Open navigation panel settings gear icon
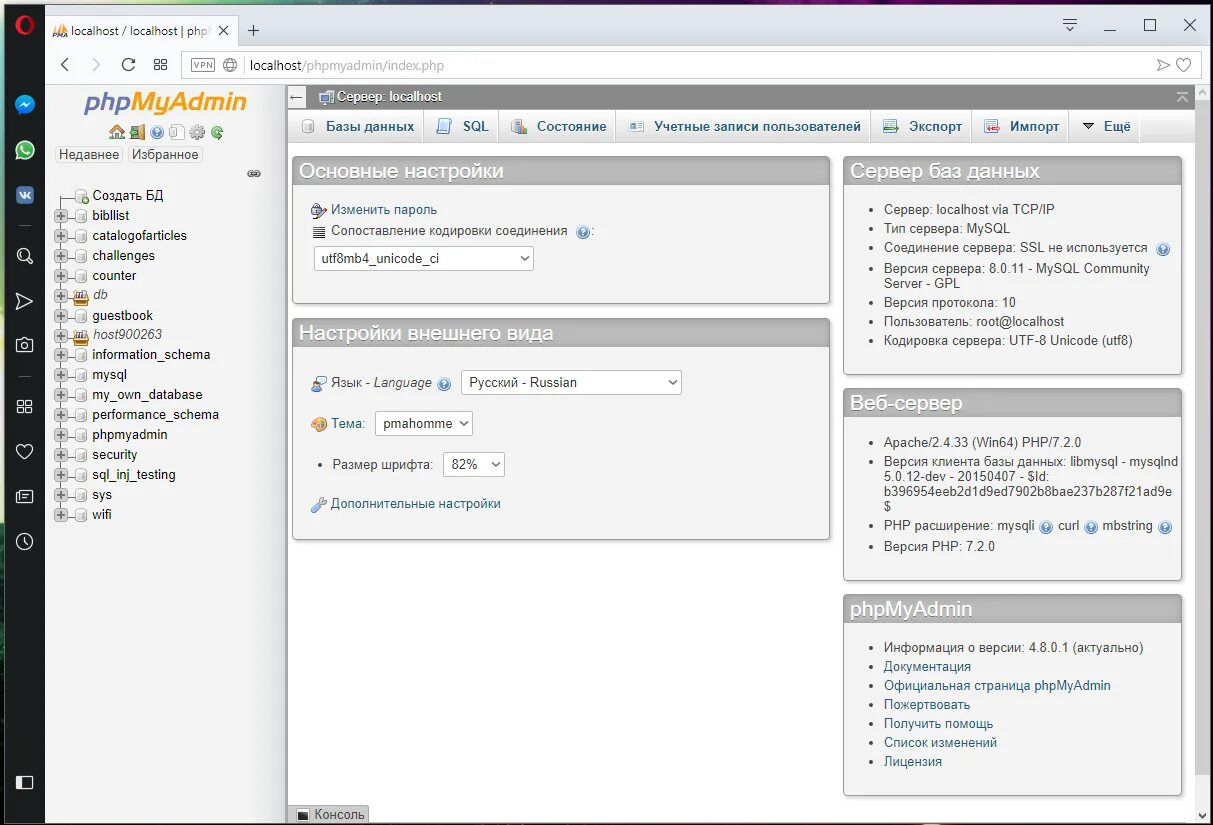The image size is (1213, 825). click(x=197, y=132)
